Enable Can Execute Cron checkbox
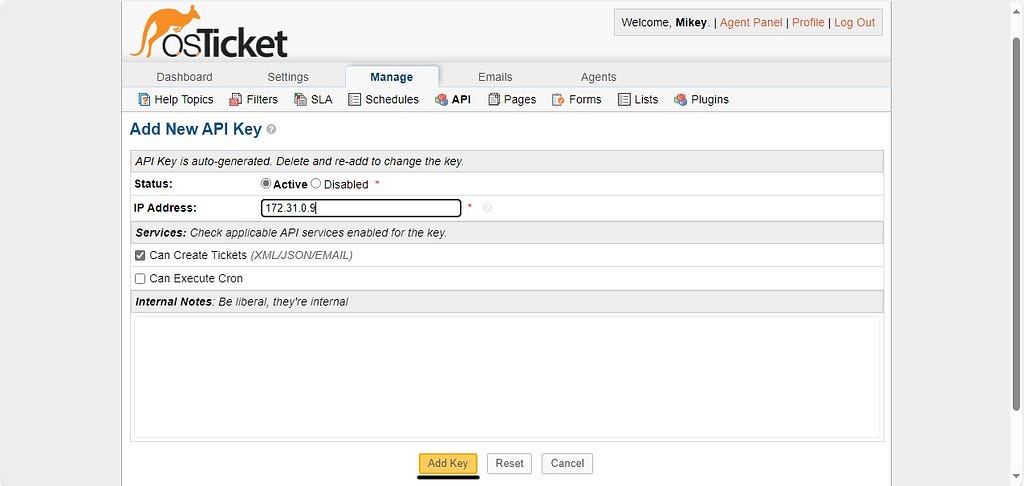 click(x=140, y=279)
